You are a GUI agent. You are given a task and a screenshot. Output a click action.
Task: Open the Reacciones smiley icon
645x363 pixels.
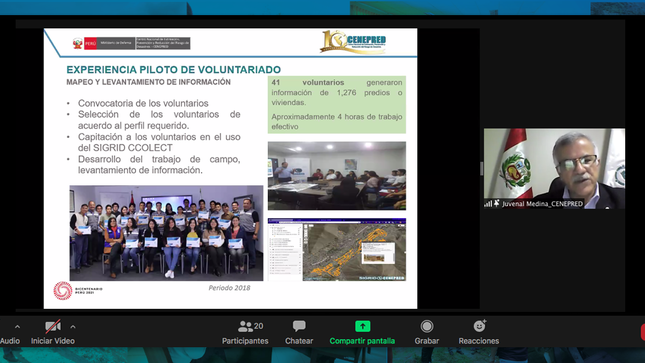[x=479, y=326]
